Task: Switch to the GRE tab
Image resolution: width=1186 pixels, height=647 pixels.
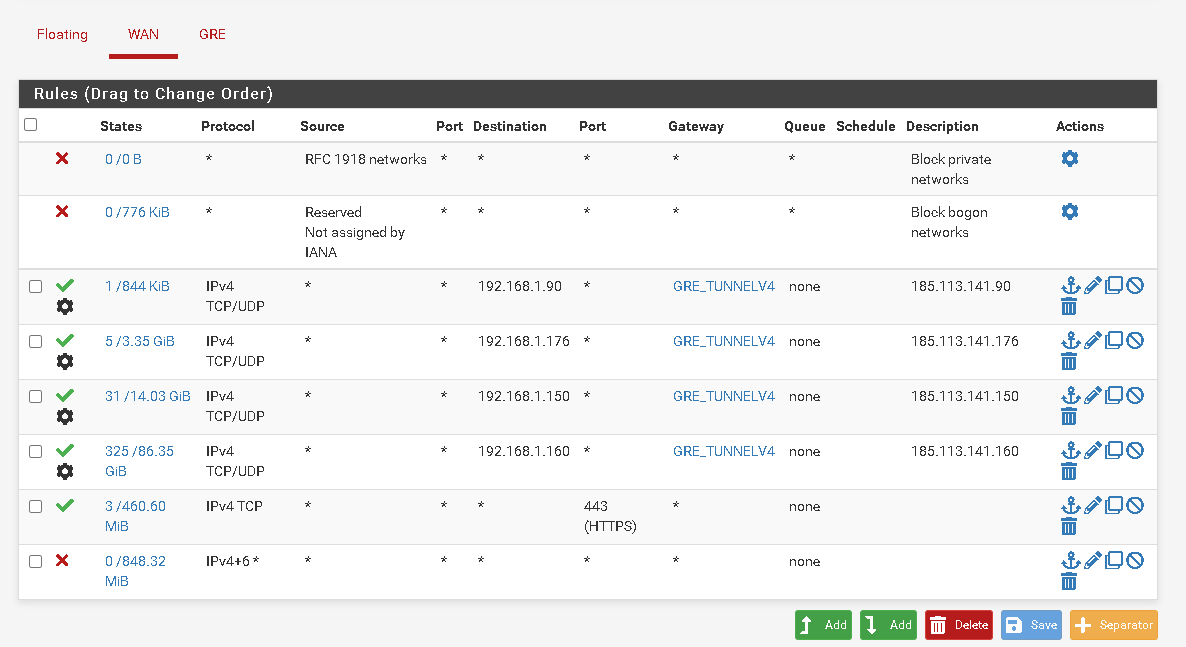Action: click(212, 34)
